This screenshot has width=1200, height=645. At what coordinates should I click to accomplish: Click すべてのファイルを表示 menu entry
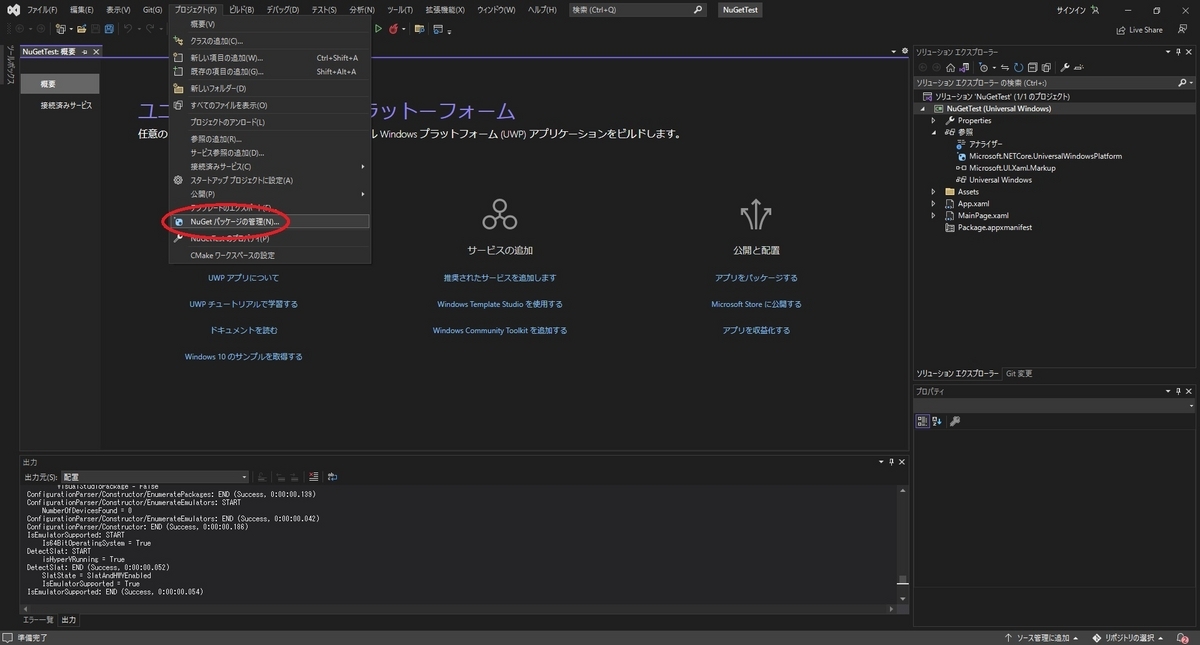[270, 105]
